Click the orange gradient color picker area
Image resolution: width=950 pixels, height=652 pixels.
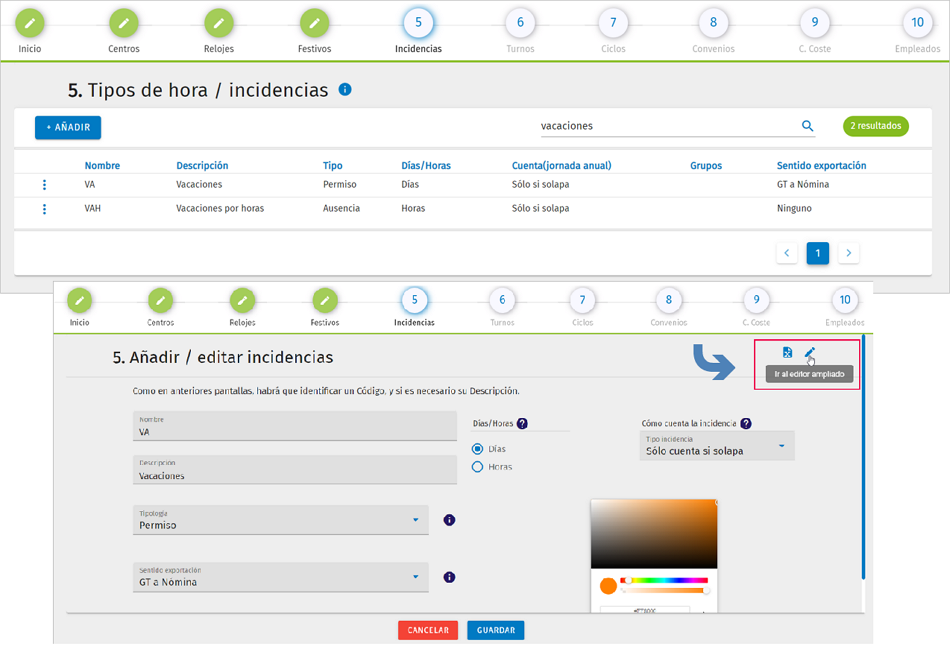click(654, 534)
